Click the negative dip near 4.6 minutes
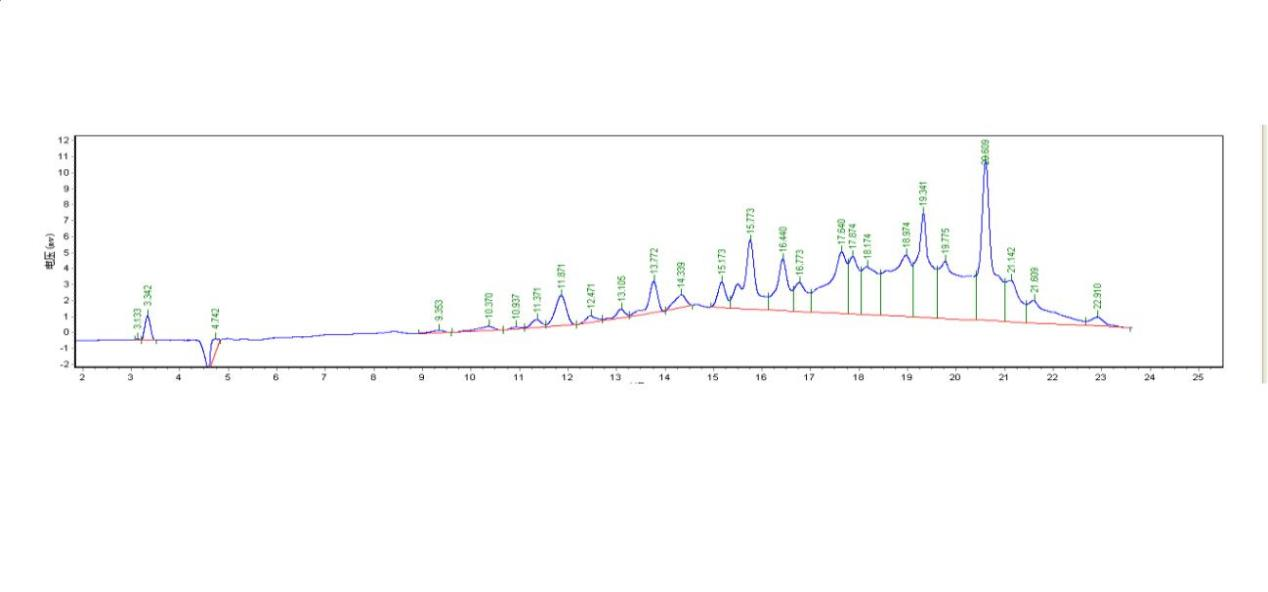Viewport: 1268px width, 592px height. point(209,362)
